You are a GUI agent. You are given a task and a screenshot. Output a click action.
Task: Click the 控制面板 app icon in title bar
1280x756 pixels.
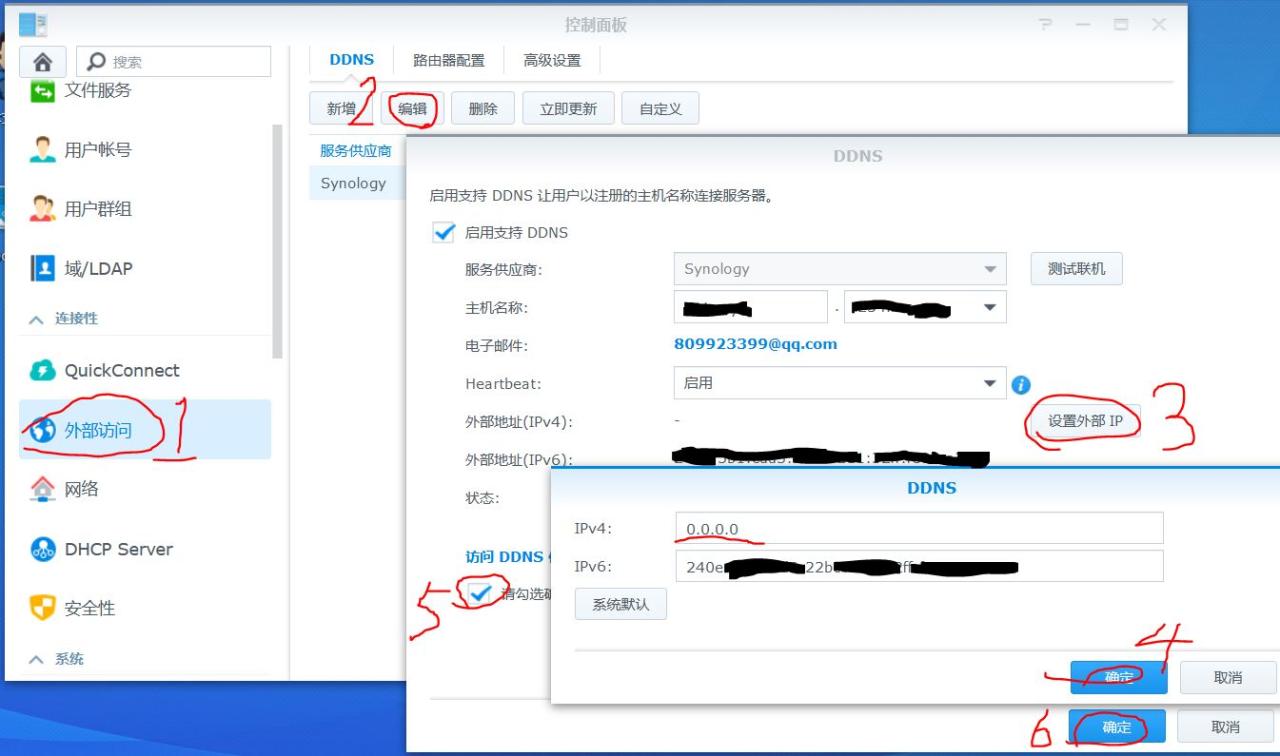[33, 25]
